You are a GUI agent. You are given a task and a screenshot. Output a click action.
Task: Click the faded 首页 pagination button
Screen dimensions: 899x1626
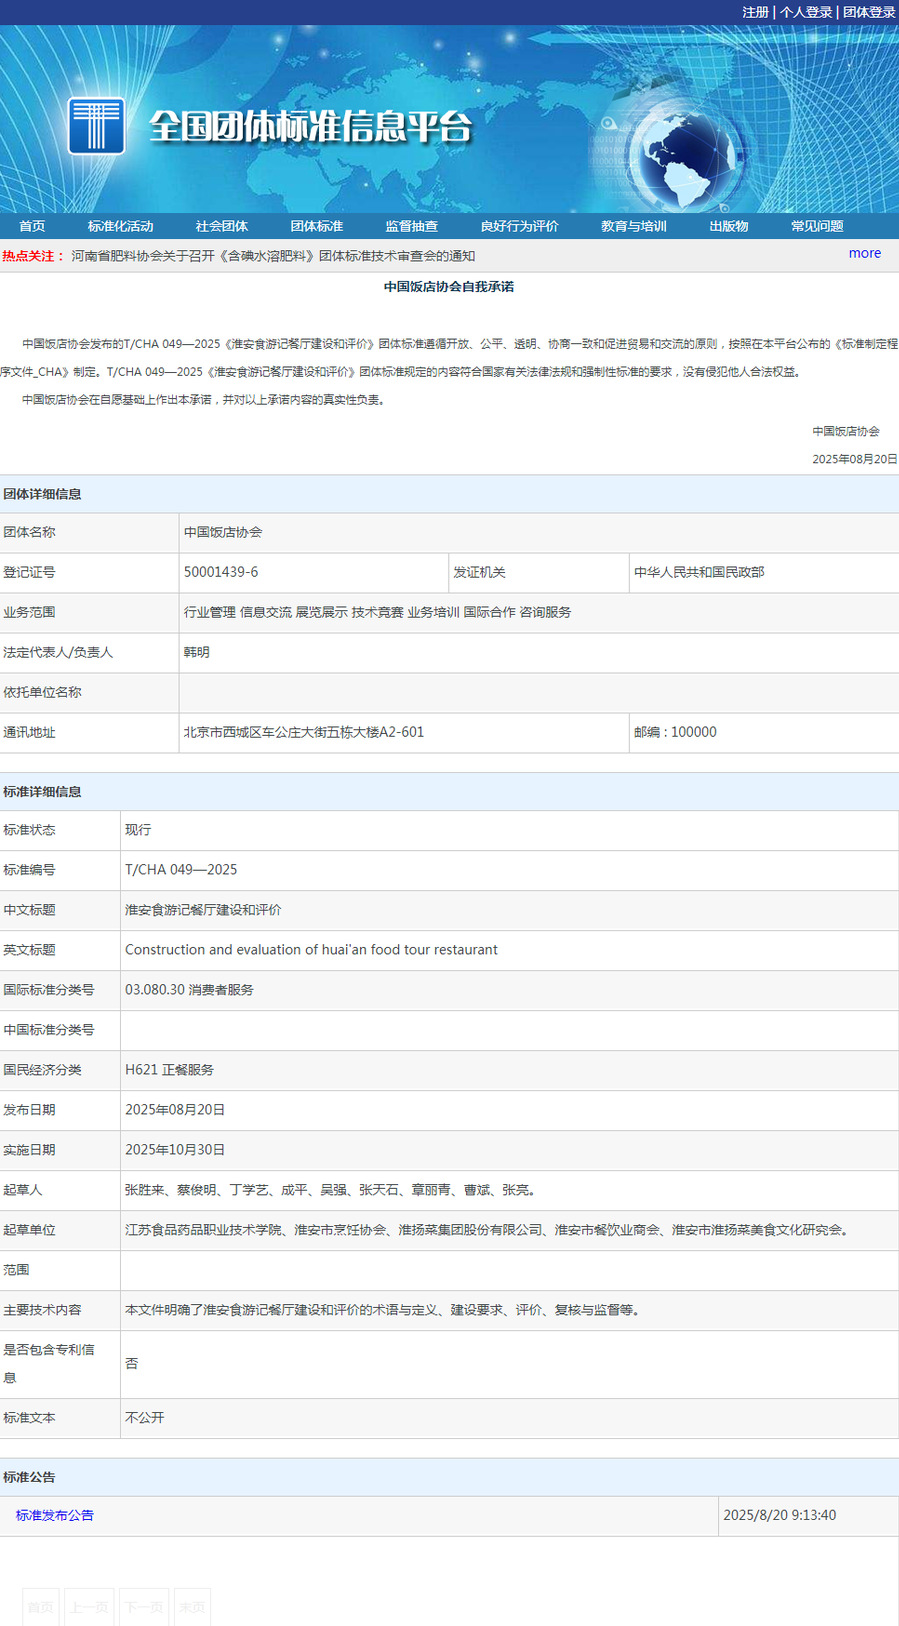(x=41, y=1606)
